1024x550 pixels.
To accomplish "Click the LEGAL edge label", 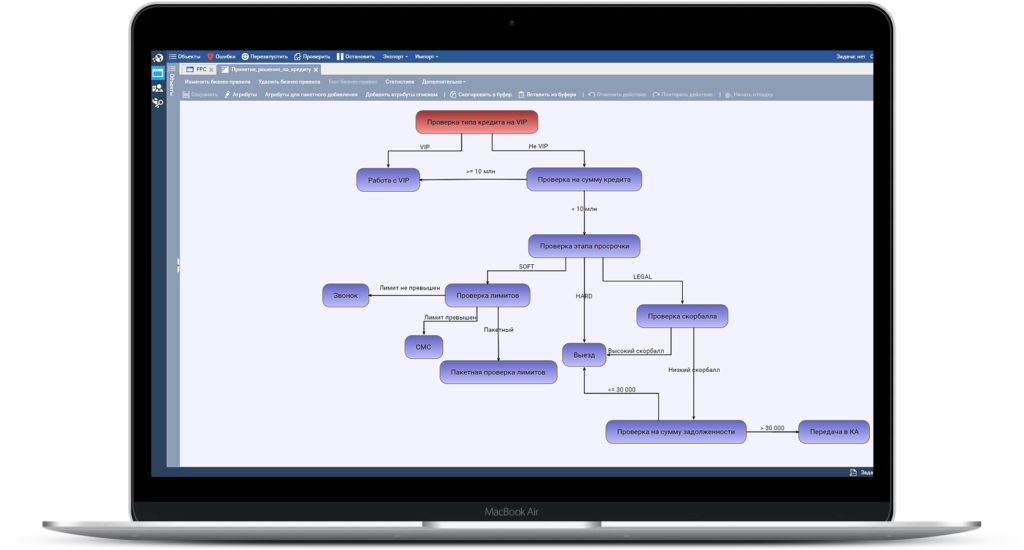I will [643, 276].
